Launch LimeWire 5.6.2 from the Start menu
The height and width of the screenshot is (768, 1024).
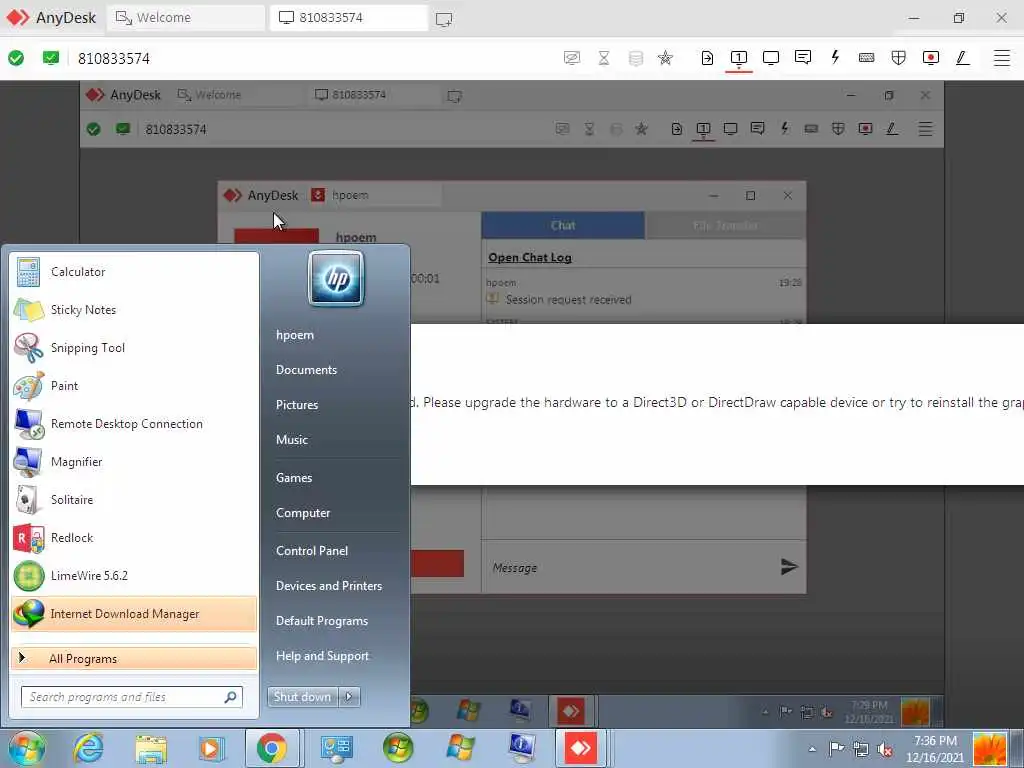[x=134, y=575]
